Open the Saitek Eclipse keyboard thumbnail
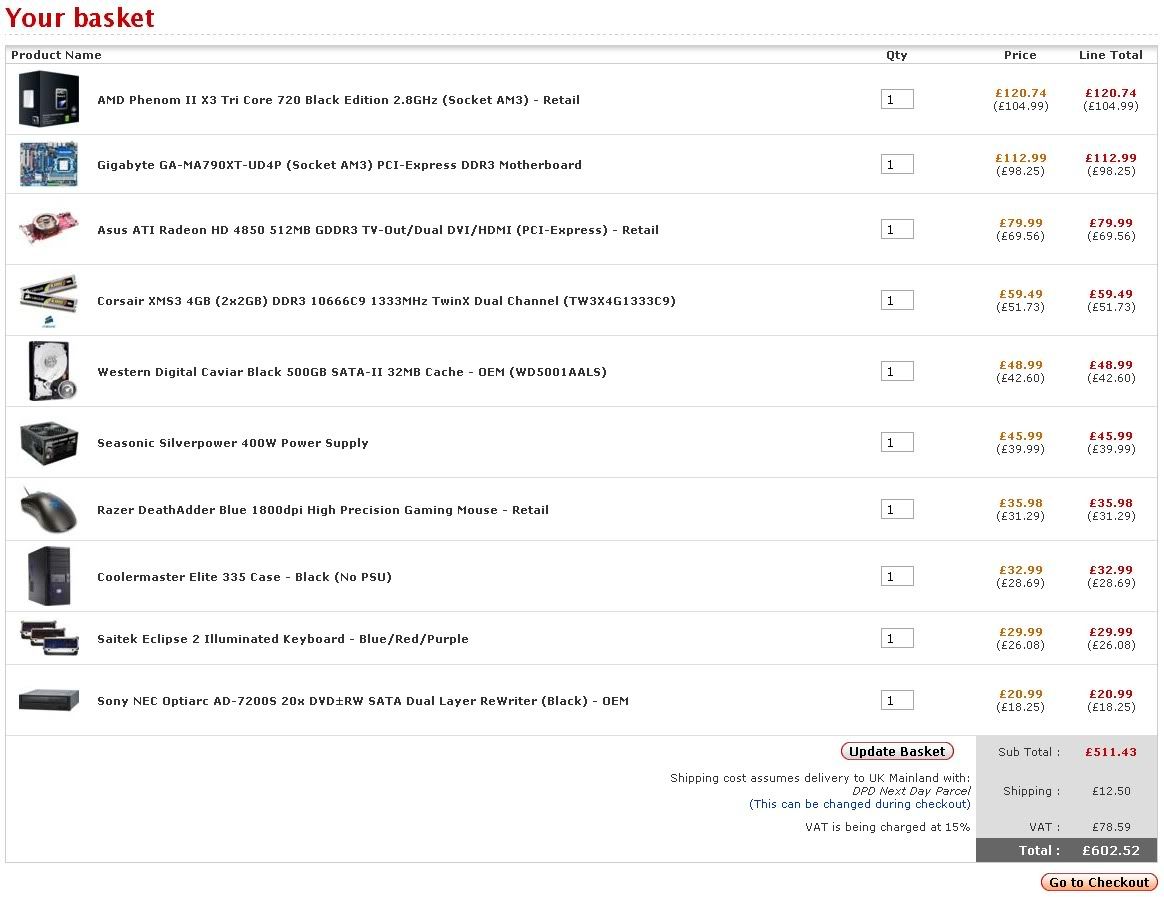Viewport: 1164px width, 897px height. pos(50,638)
